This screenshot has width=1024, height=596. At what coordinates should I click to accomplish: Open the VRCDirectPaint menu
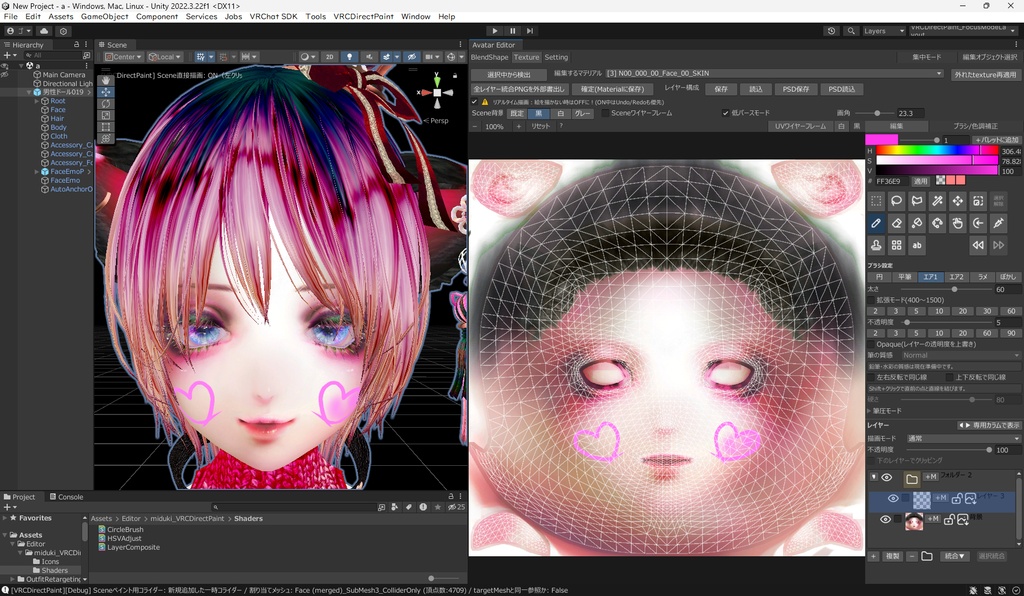click(363, 16)
